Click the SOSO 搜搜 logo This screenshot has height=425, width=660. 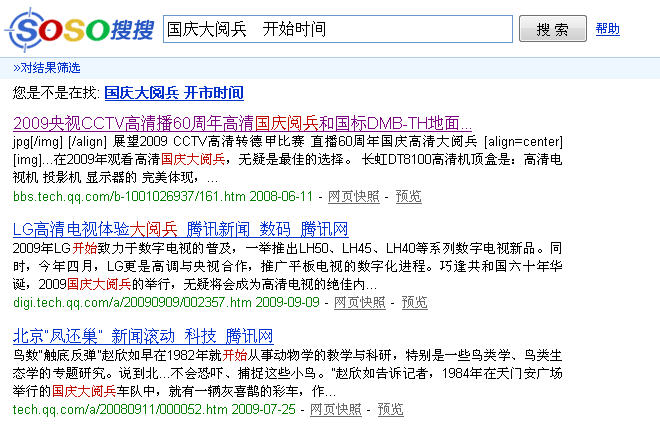[80, 29]
